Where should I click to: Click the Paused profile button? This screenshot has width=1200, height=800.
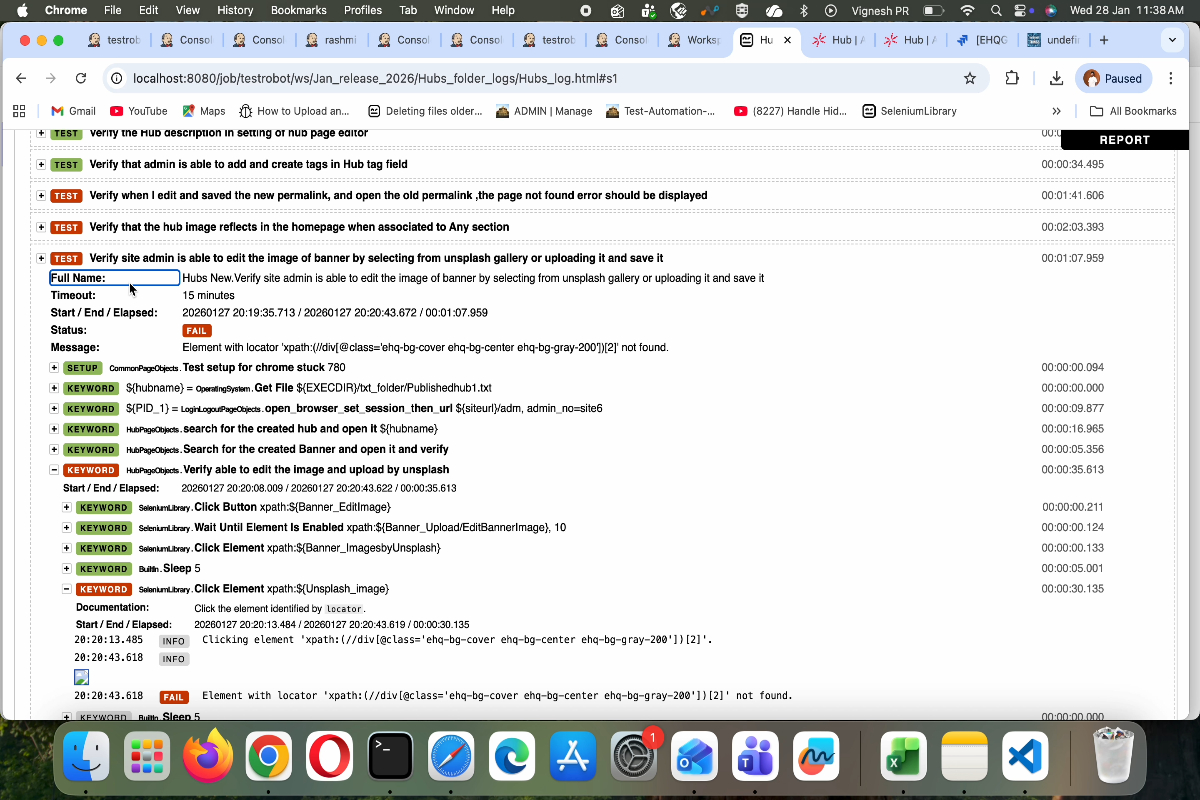[1113, 78]
